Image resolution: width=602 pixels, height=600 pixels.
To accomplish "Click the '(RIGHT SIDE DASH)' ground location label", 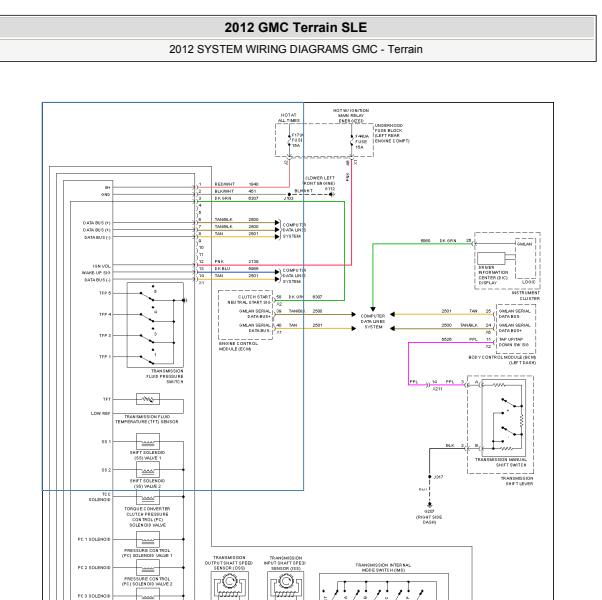I will pos(429,519).
